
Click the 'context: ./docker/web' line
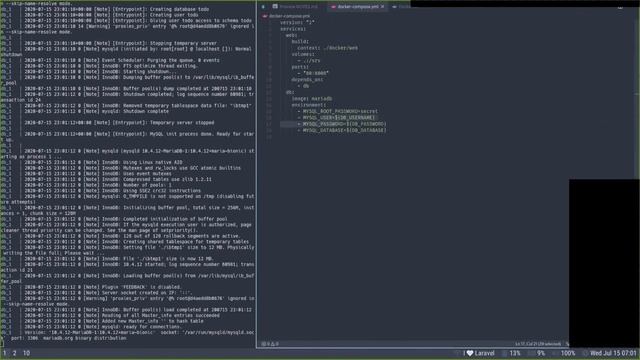[327, 48]
